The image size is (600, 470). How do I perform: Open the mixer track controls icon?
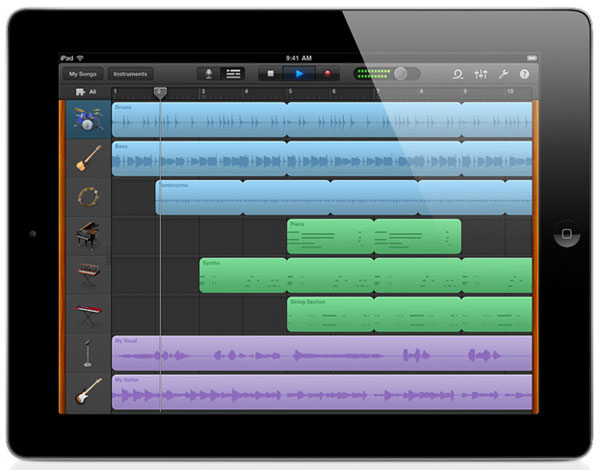pos(481,74)
